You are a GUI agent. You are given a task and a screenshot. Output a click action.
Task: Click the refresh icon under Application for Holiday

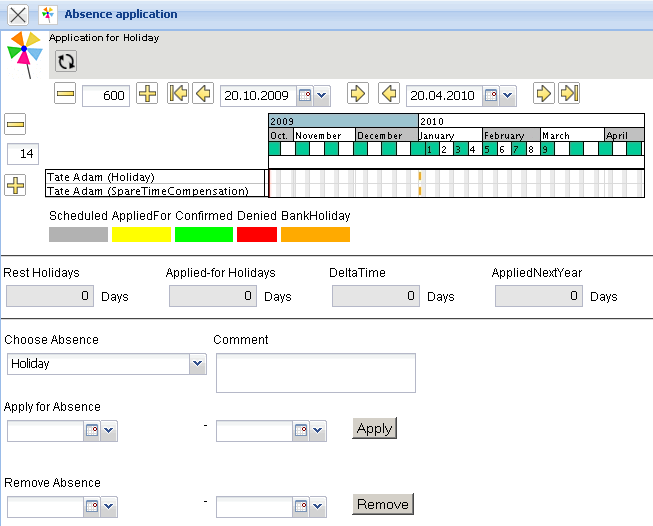[66, 62]
